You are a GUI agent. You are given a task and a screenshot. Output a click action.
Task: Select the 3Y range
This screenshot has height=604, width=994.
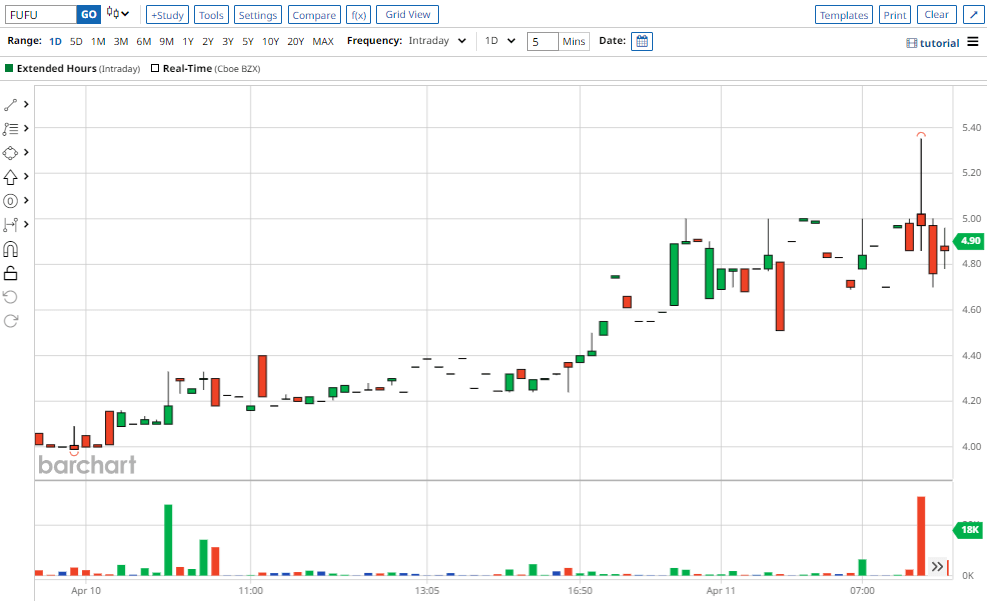tap(228, 41)
